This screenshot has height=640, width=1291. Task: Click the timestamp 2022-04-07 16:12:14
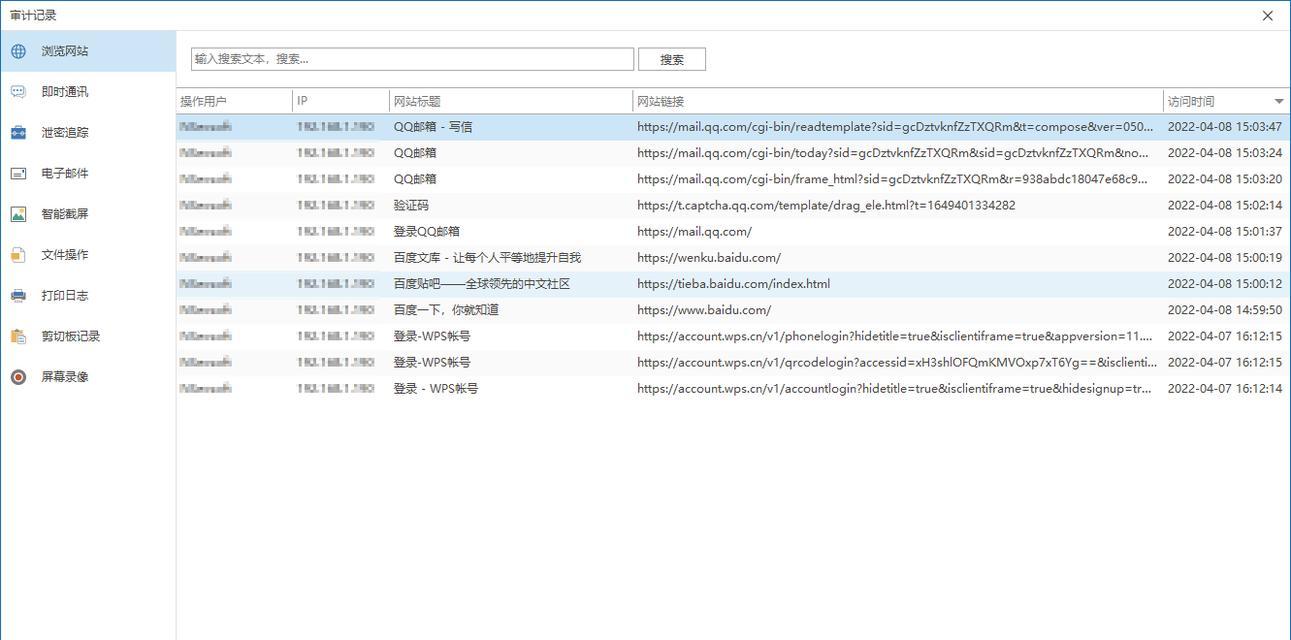coord(1225,388)
